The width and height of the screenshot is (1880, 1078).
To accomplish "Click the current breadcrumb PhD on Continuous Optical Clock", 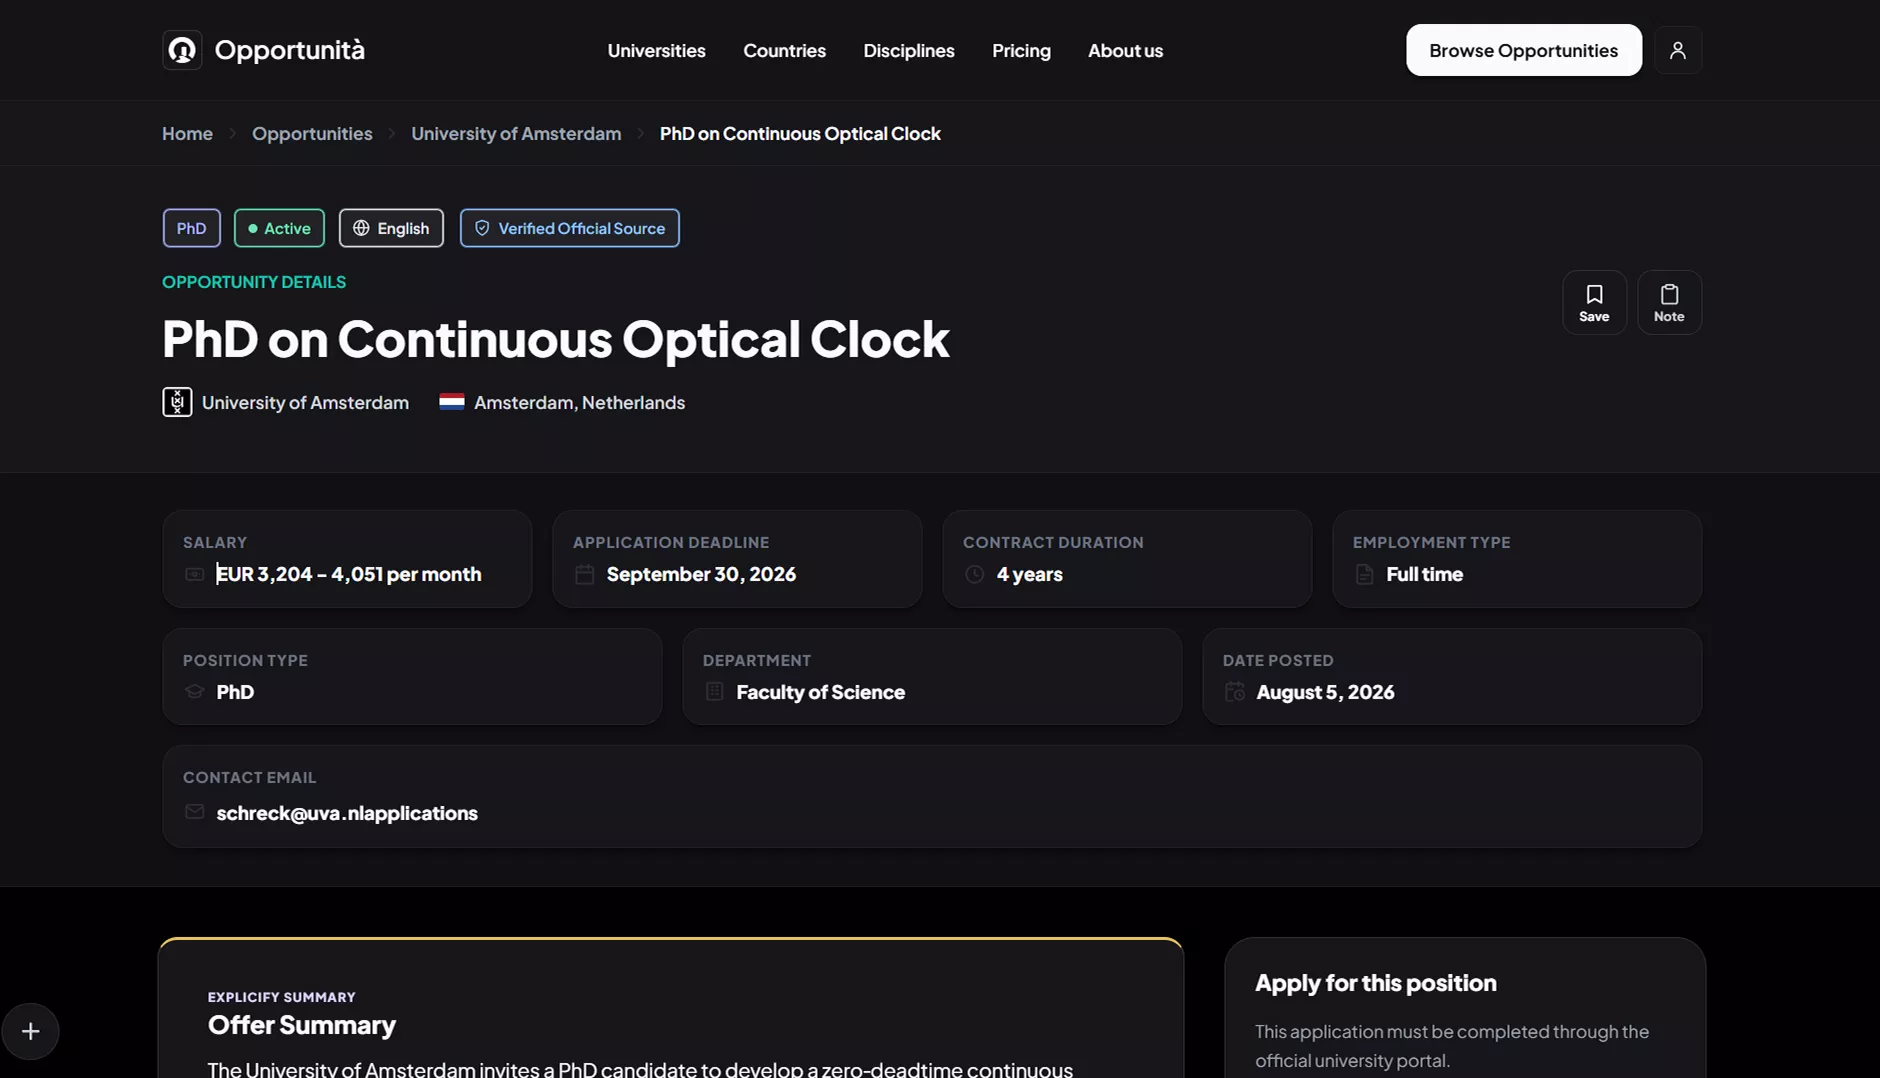I will pos(800,133).
